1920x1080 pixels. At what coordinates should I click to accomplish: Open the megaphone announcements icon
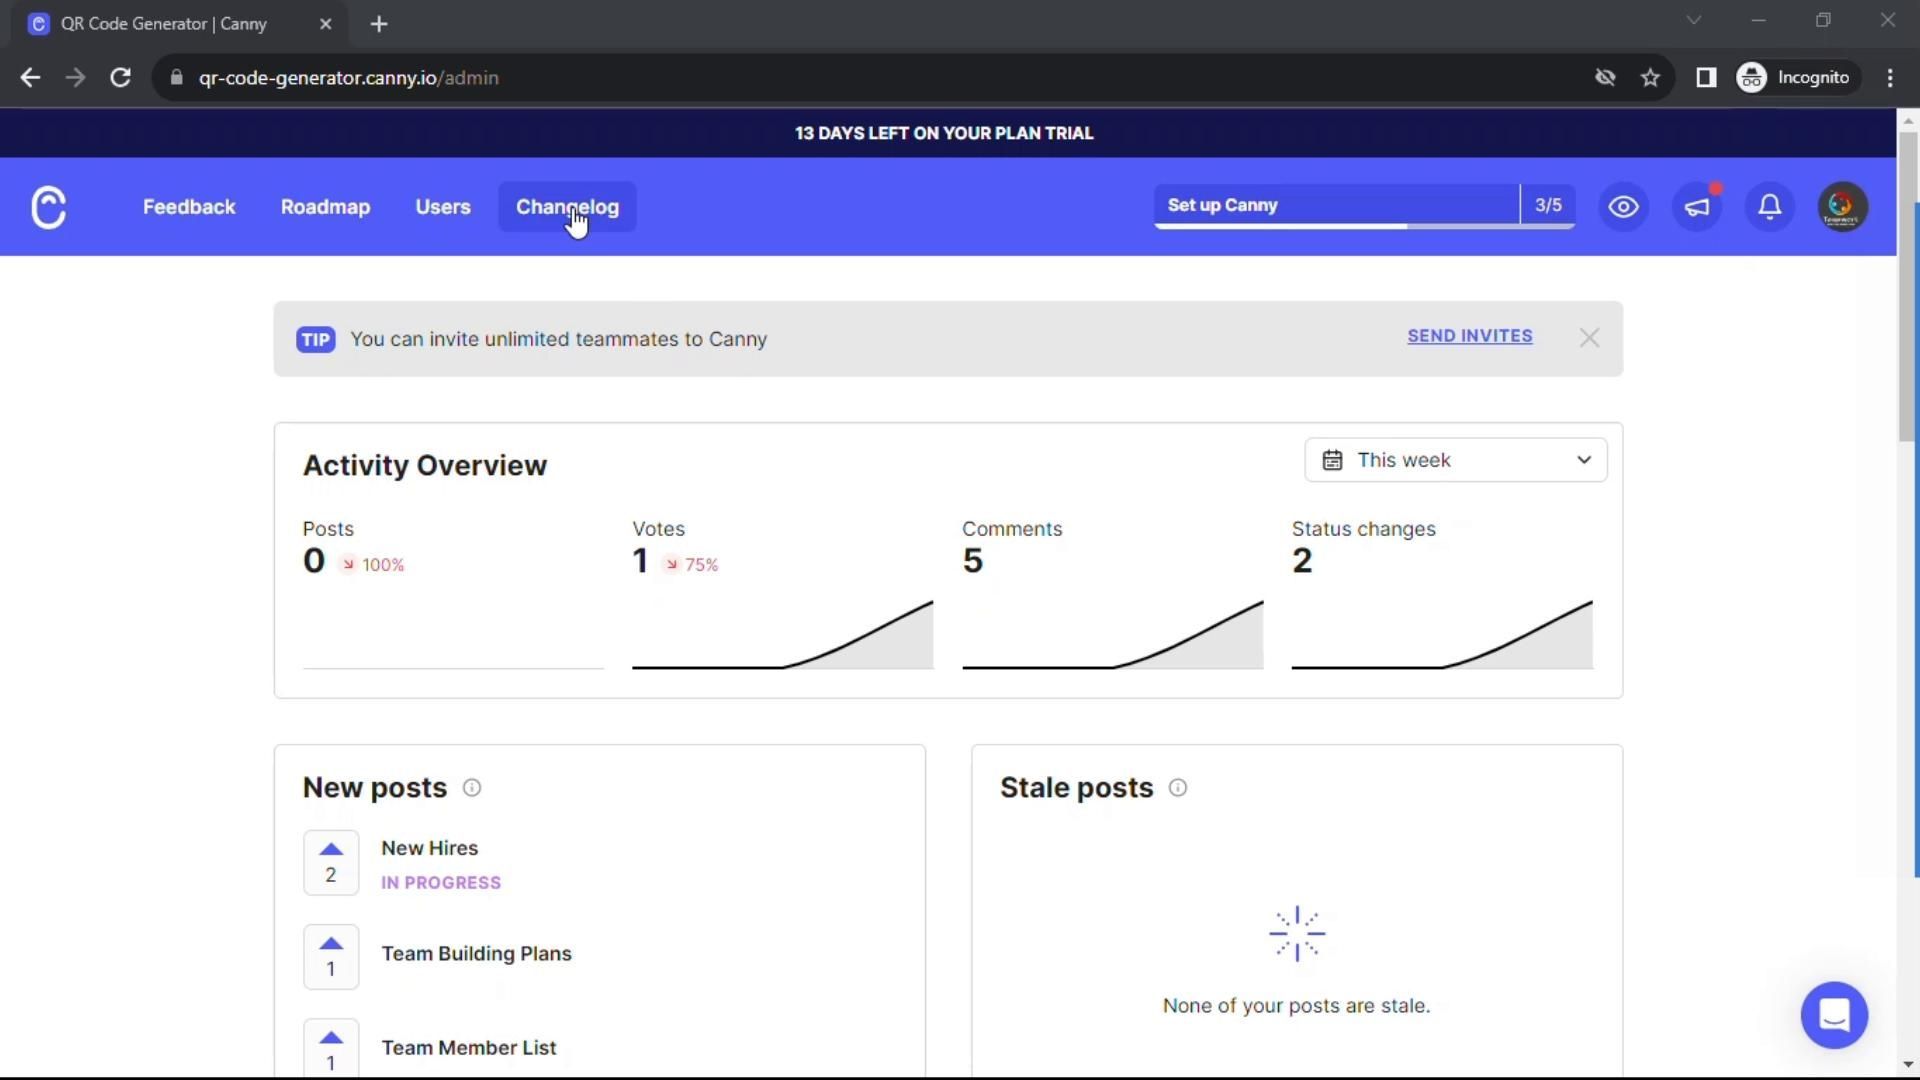(1697, 207)
